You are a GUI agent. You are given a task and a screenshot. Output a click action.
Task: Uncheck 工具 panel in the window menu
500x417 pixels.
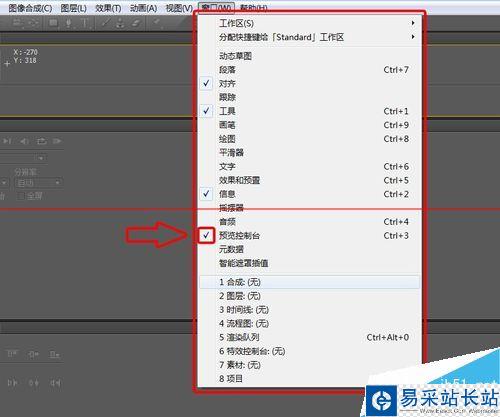coord(207,111)
